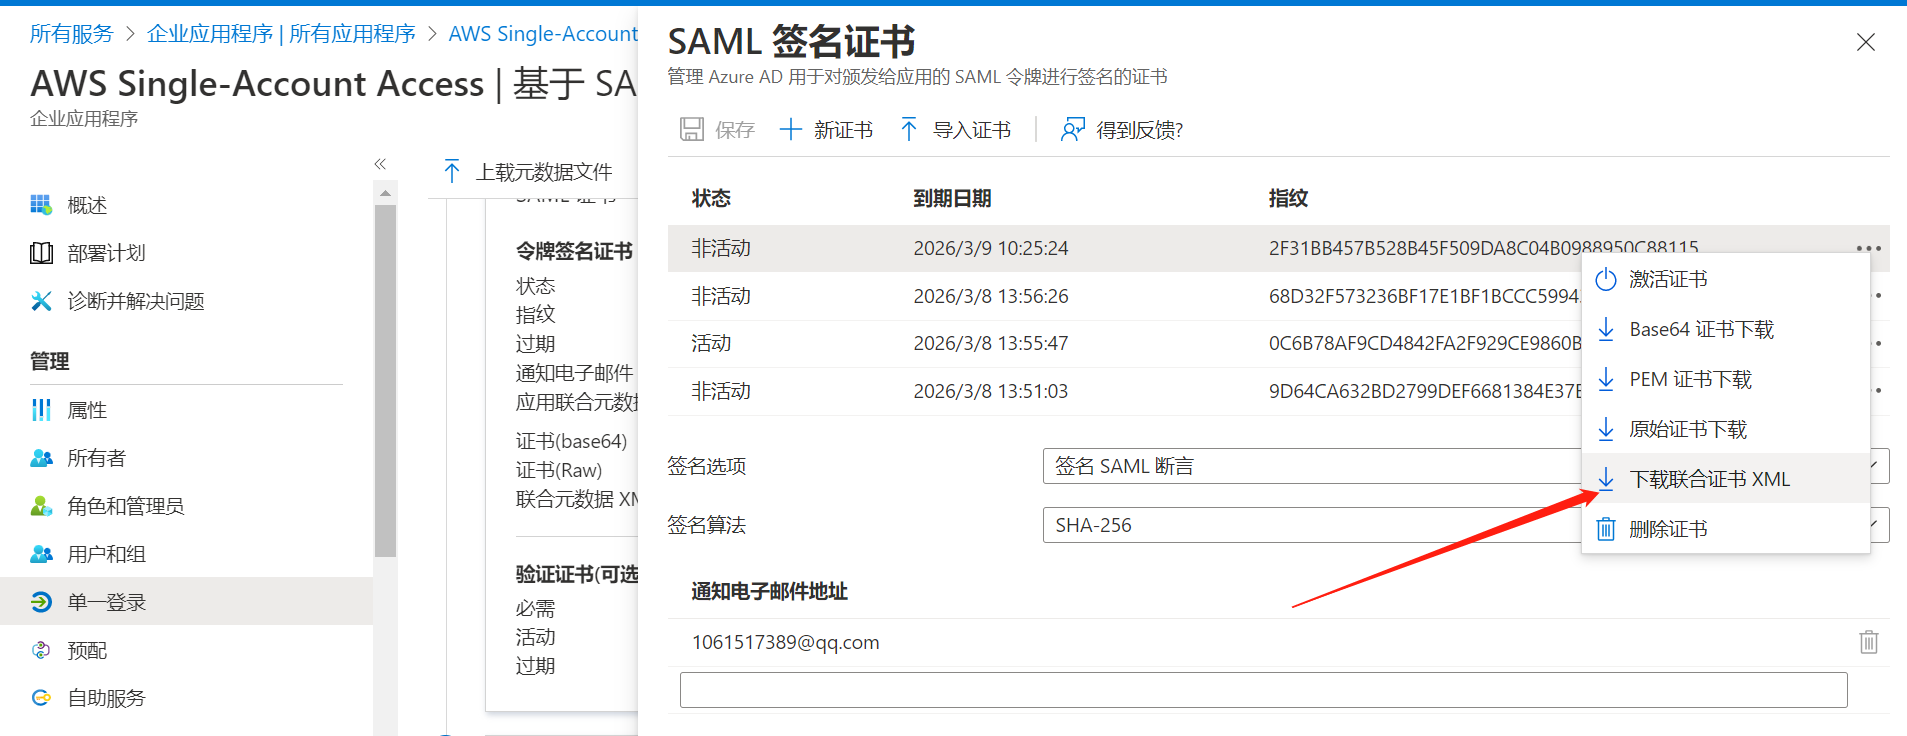
Task: Click the download arrow beside PEM 证书下载
Action: pos(1606,379)
